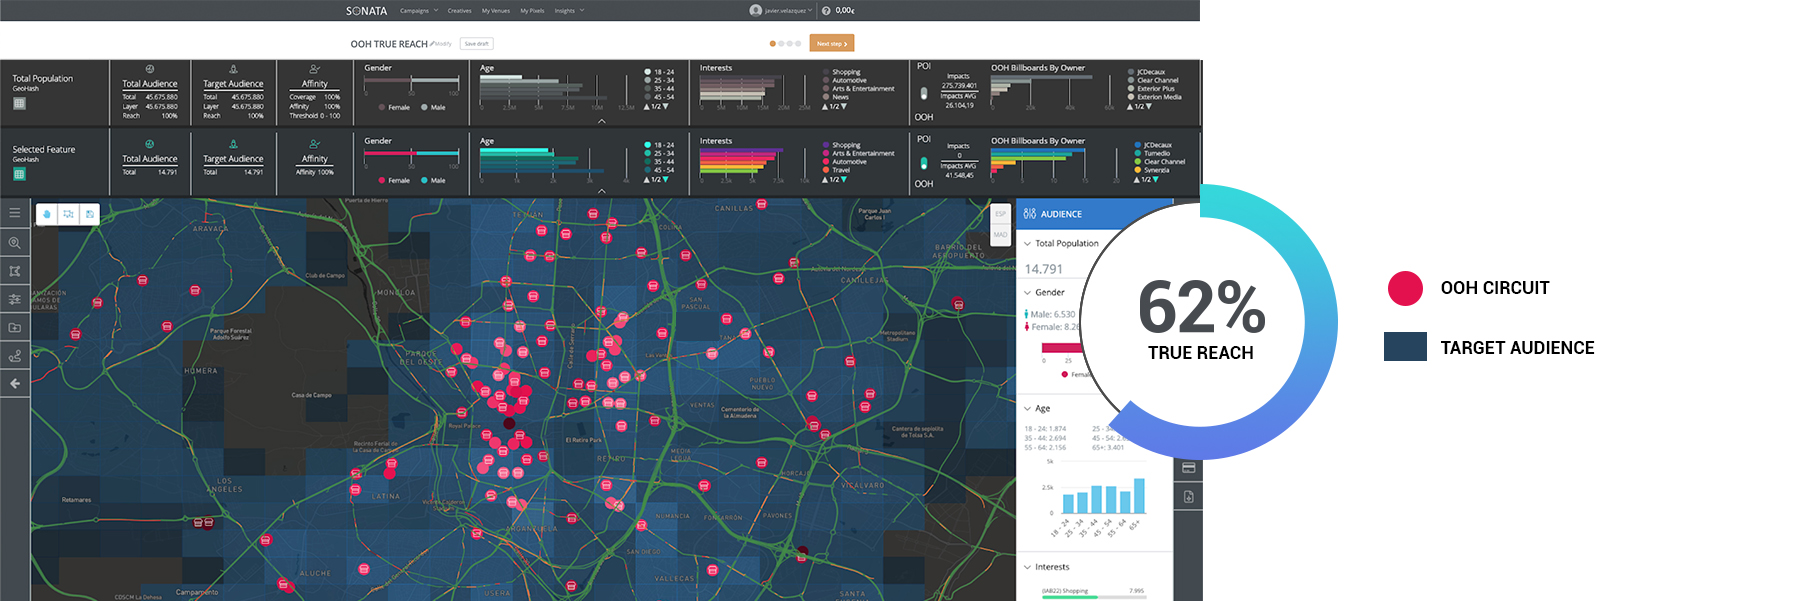Select the ESP map tab

click(x=1000, y=214)
